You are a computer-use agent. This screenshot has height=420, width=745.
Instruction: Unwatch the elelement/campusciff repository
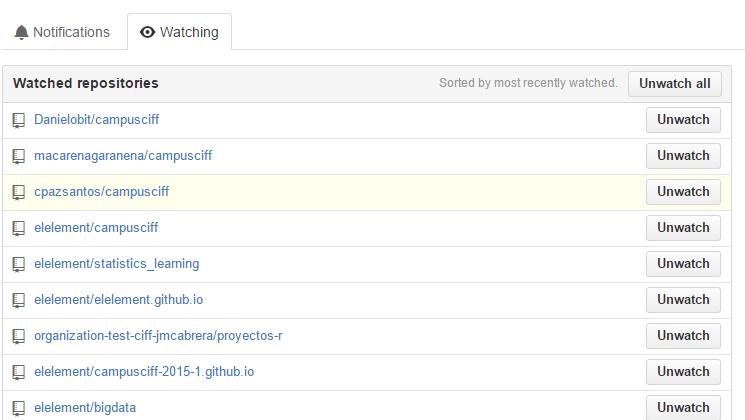click(x=683, y=228)
